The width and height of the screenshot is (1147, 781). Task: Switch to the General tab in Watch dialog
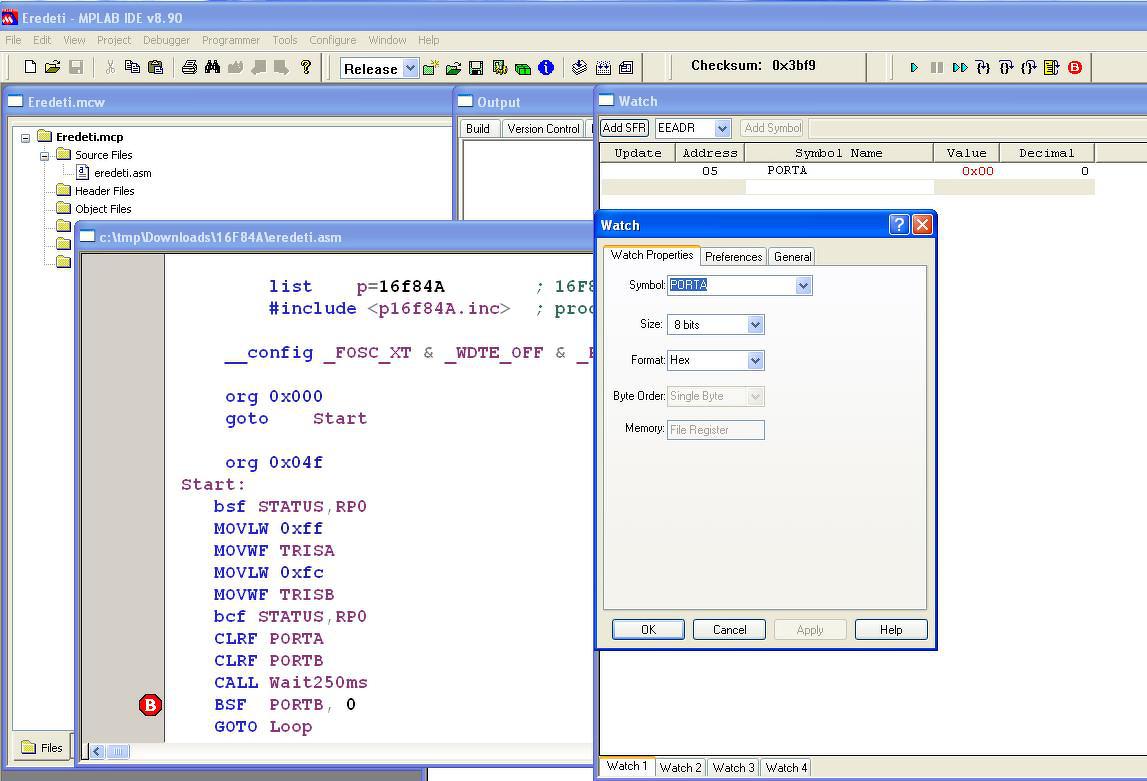pyautogui.click(x=792, y=257)
